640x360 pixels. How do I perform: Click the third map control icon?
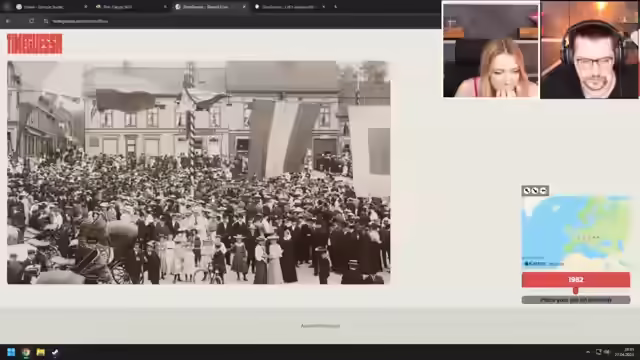tap(543, 191)
